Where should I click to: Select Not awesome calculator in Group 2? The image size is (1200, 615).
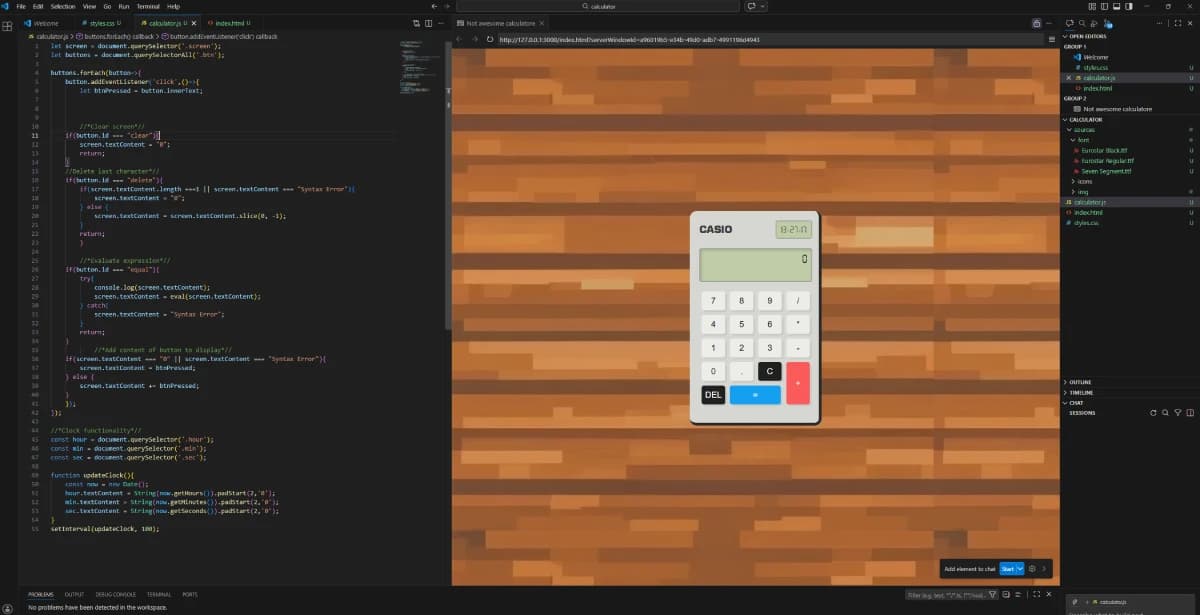coord(1130,109)
